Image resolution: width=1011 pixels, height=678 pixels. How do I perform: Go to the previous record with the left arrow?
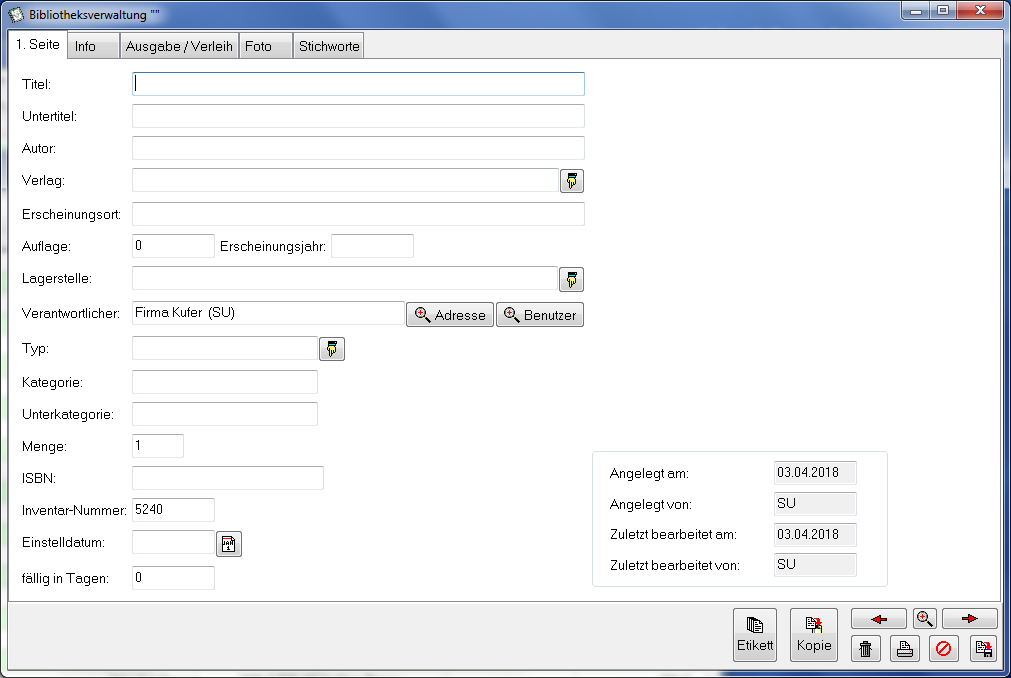point(879,619)
